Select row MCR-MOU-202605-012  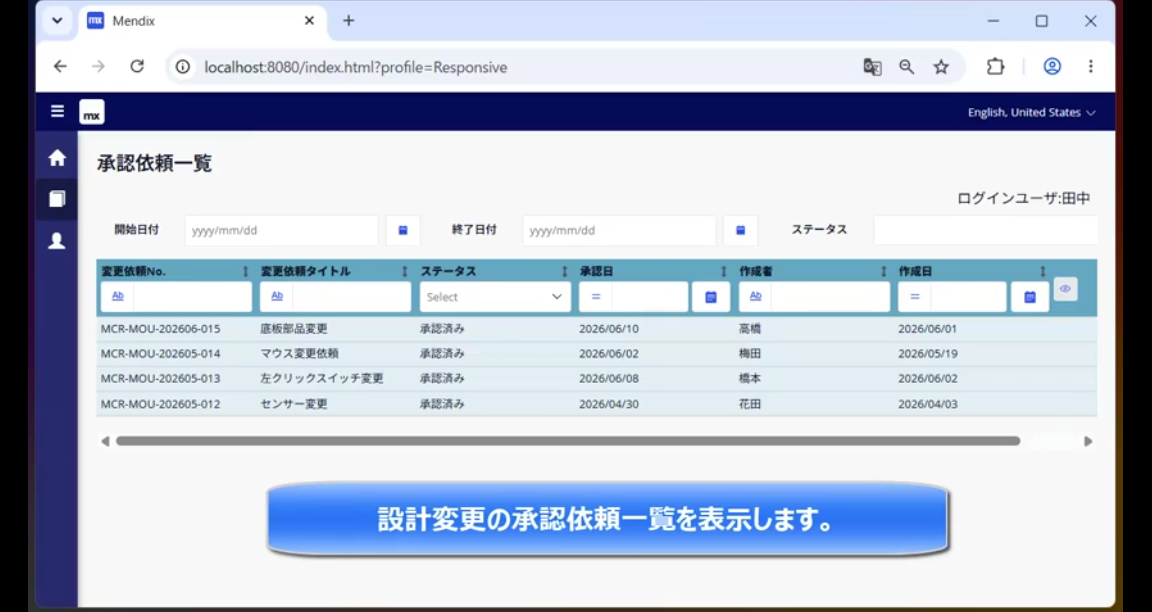point(597,404)
